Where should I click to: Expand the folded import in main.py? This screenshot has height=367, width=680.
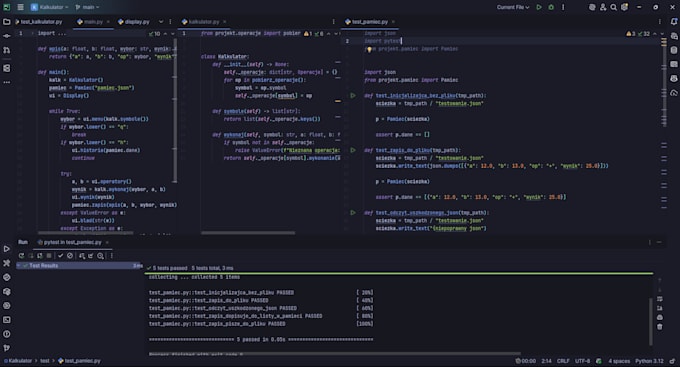click(32, 33)
